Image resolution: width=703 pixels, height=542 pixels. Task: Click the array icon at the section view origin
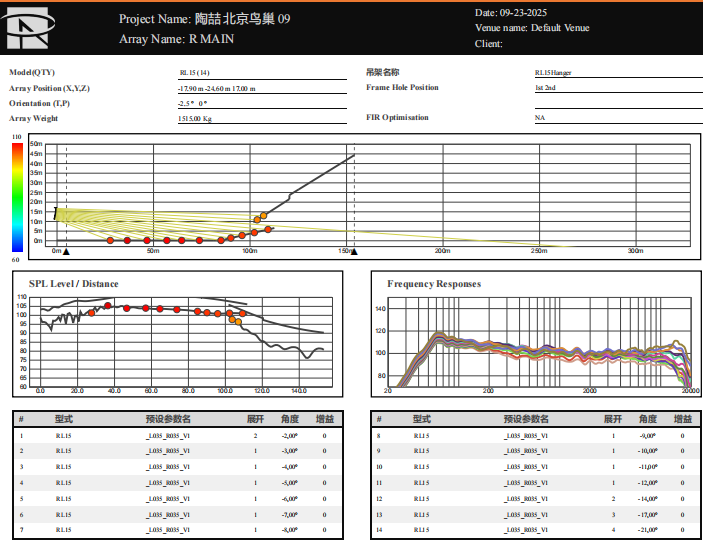click(x=56, y=213)
